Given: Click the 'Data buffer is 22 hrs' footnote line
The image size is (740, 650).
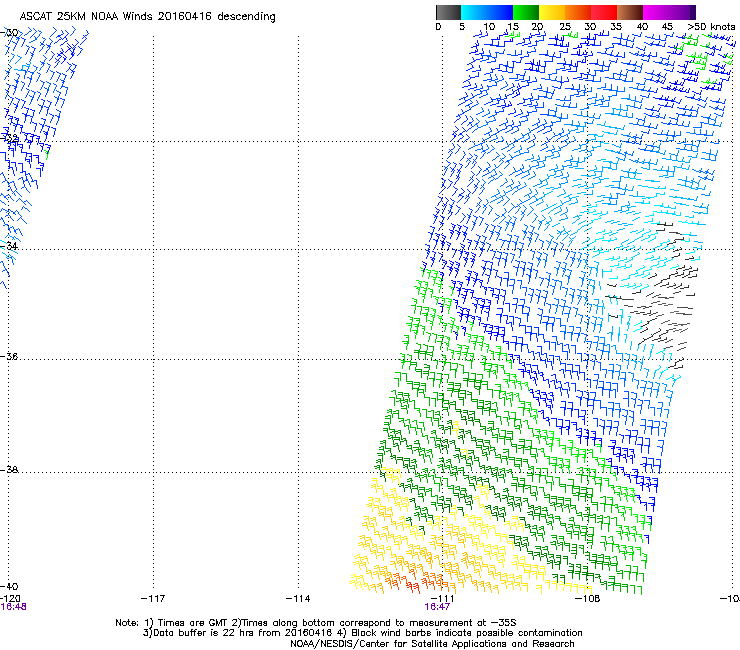Looking at the screenshot, I should (362, 633).
